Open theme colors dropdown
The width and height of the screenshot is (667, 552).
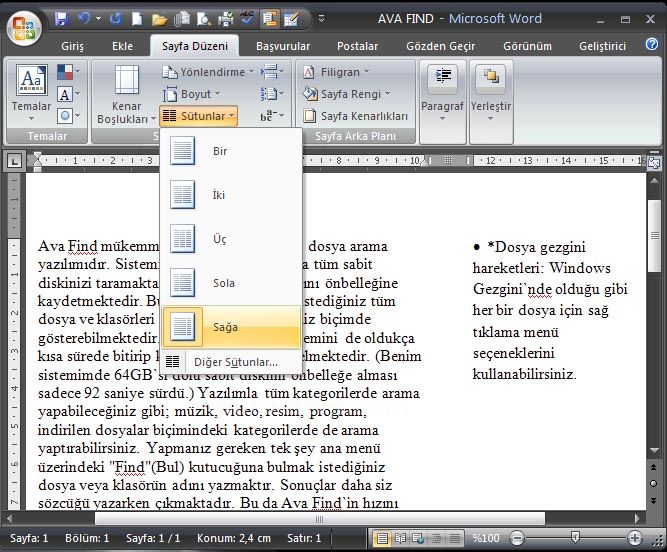tap(68, 72)
